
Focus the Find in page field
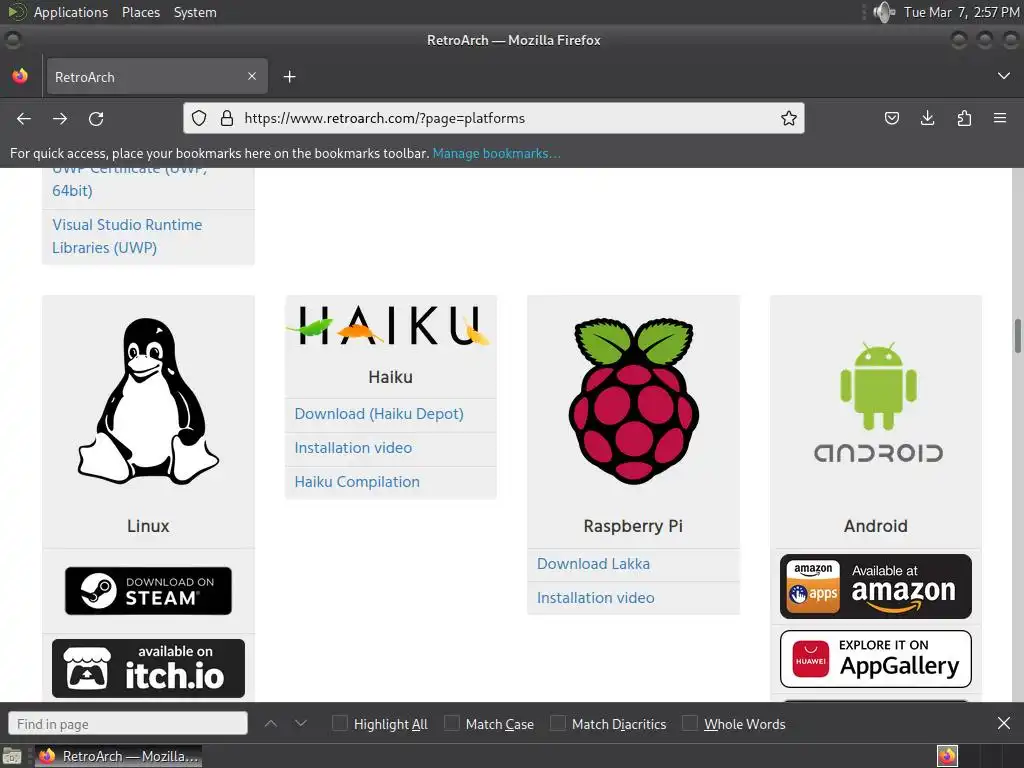tap(128, 724)
